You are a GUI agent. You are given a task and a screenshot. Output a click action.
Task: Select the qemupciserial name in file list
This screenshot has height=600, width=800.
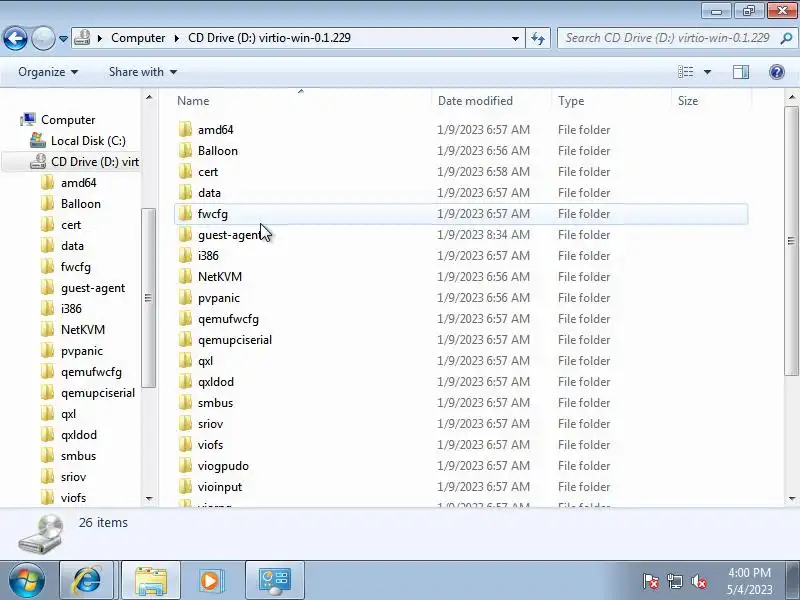click(x=235, y=340)
